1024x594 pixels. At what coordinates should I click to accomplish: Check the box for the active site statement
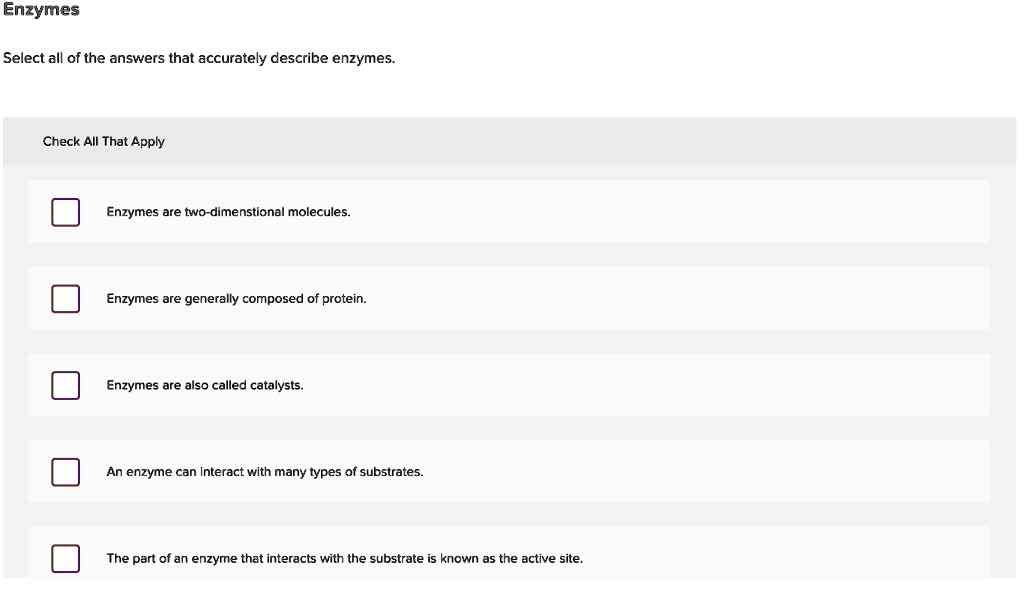click(x=65, y=558)
